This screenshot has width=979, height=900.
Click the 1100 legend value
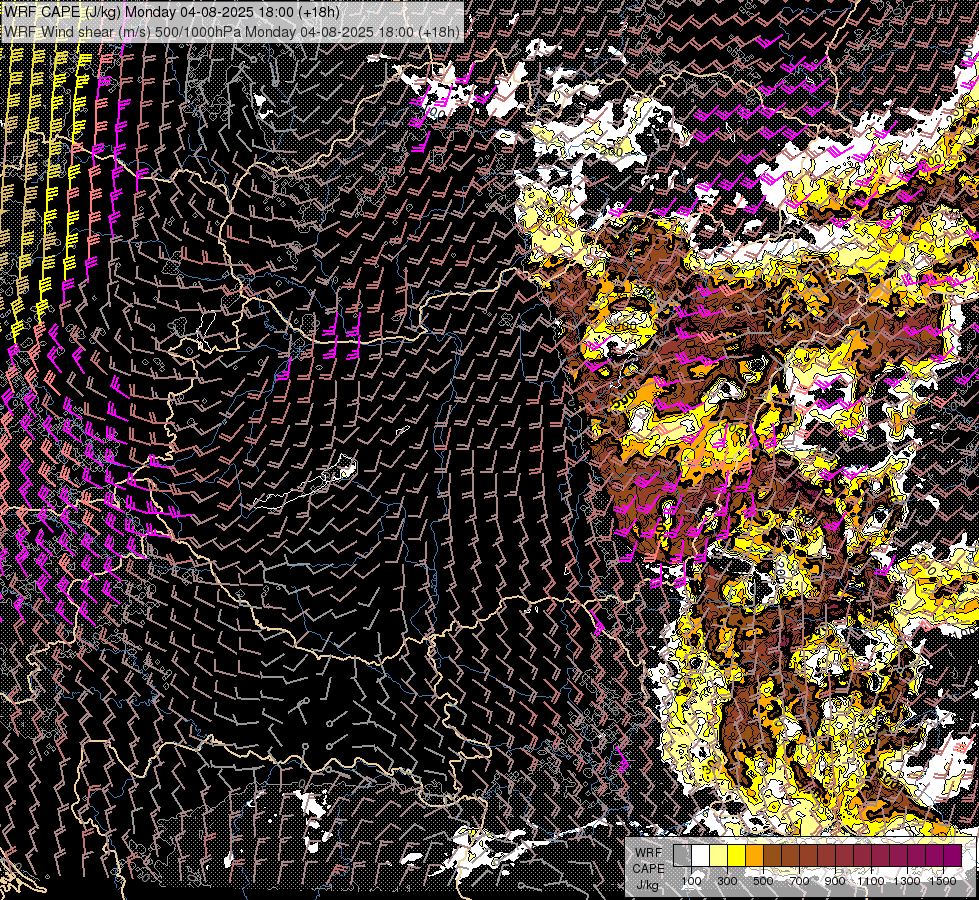pos(871,881)
